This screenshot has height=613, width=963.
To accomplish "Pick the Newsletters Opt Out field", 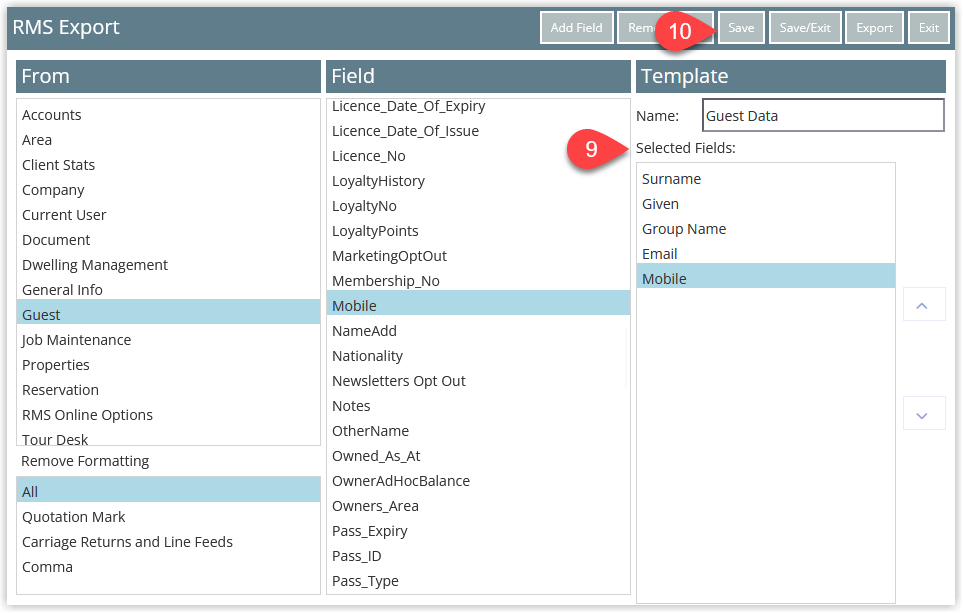I will point(478,381).
